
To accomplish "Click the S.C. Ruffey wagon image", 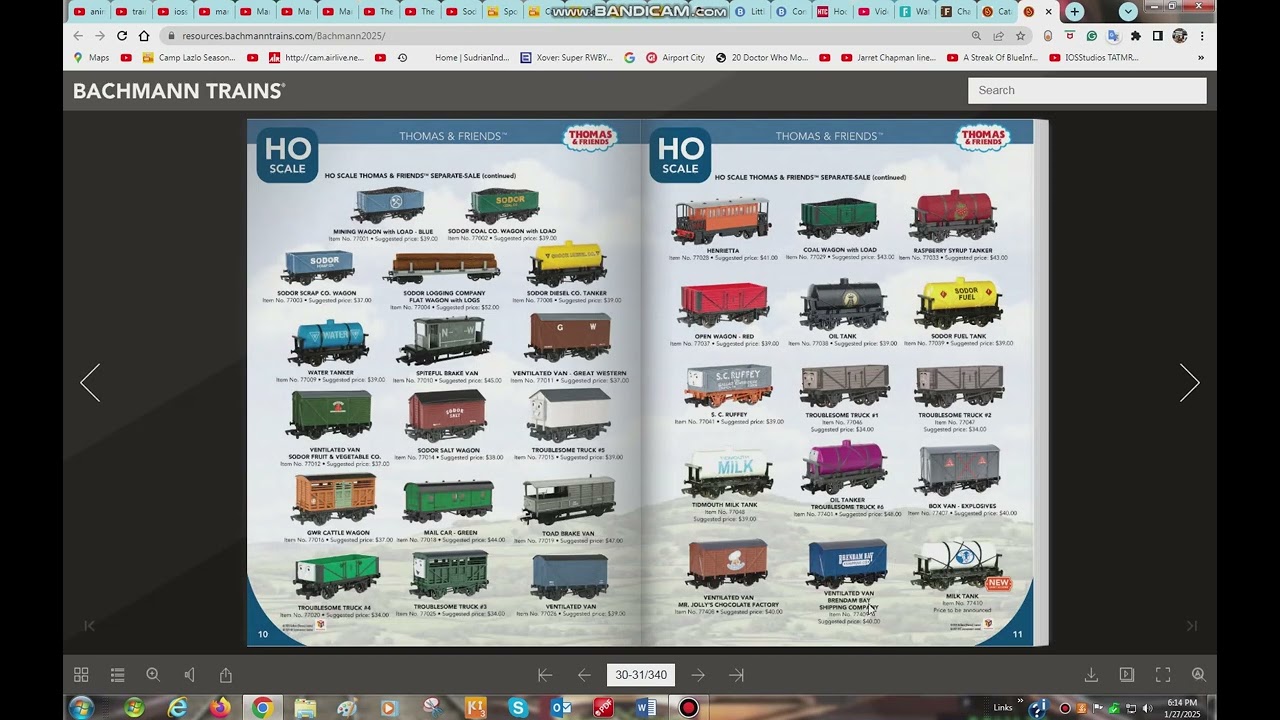I will (x=728, y=385).
